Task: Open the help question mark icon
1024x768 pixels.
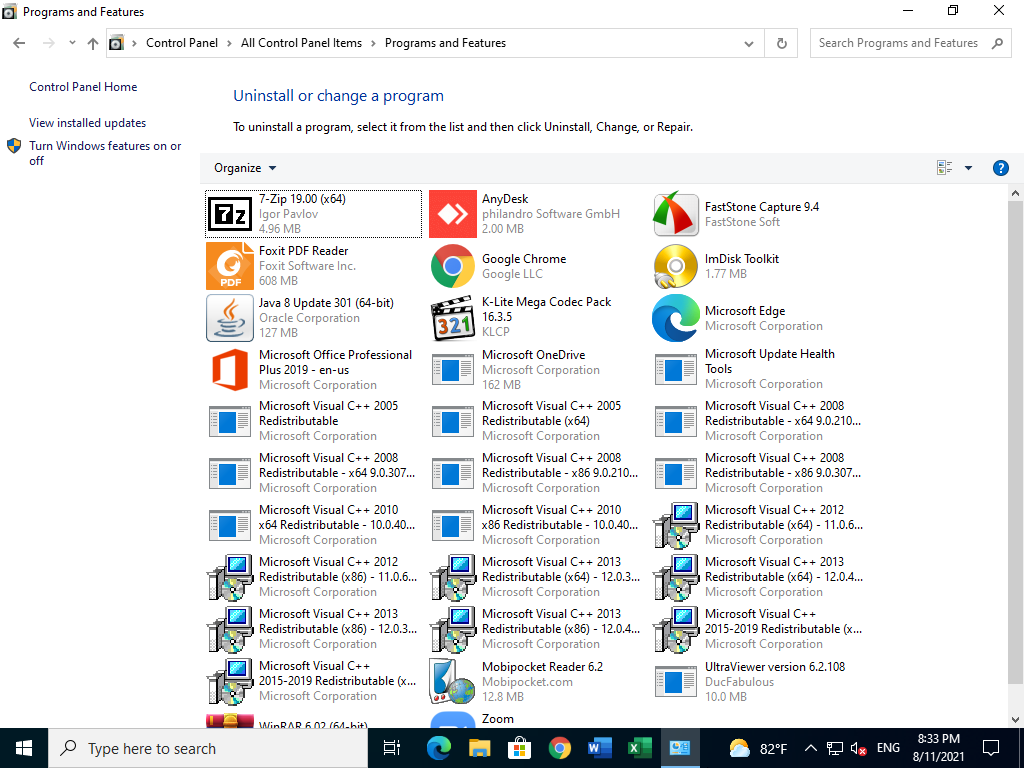Action: tap(1000, 168)
